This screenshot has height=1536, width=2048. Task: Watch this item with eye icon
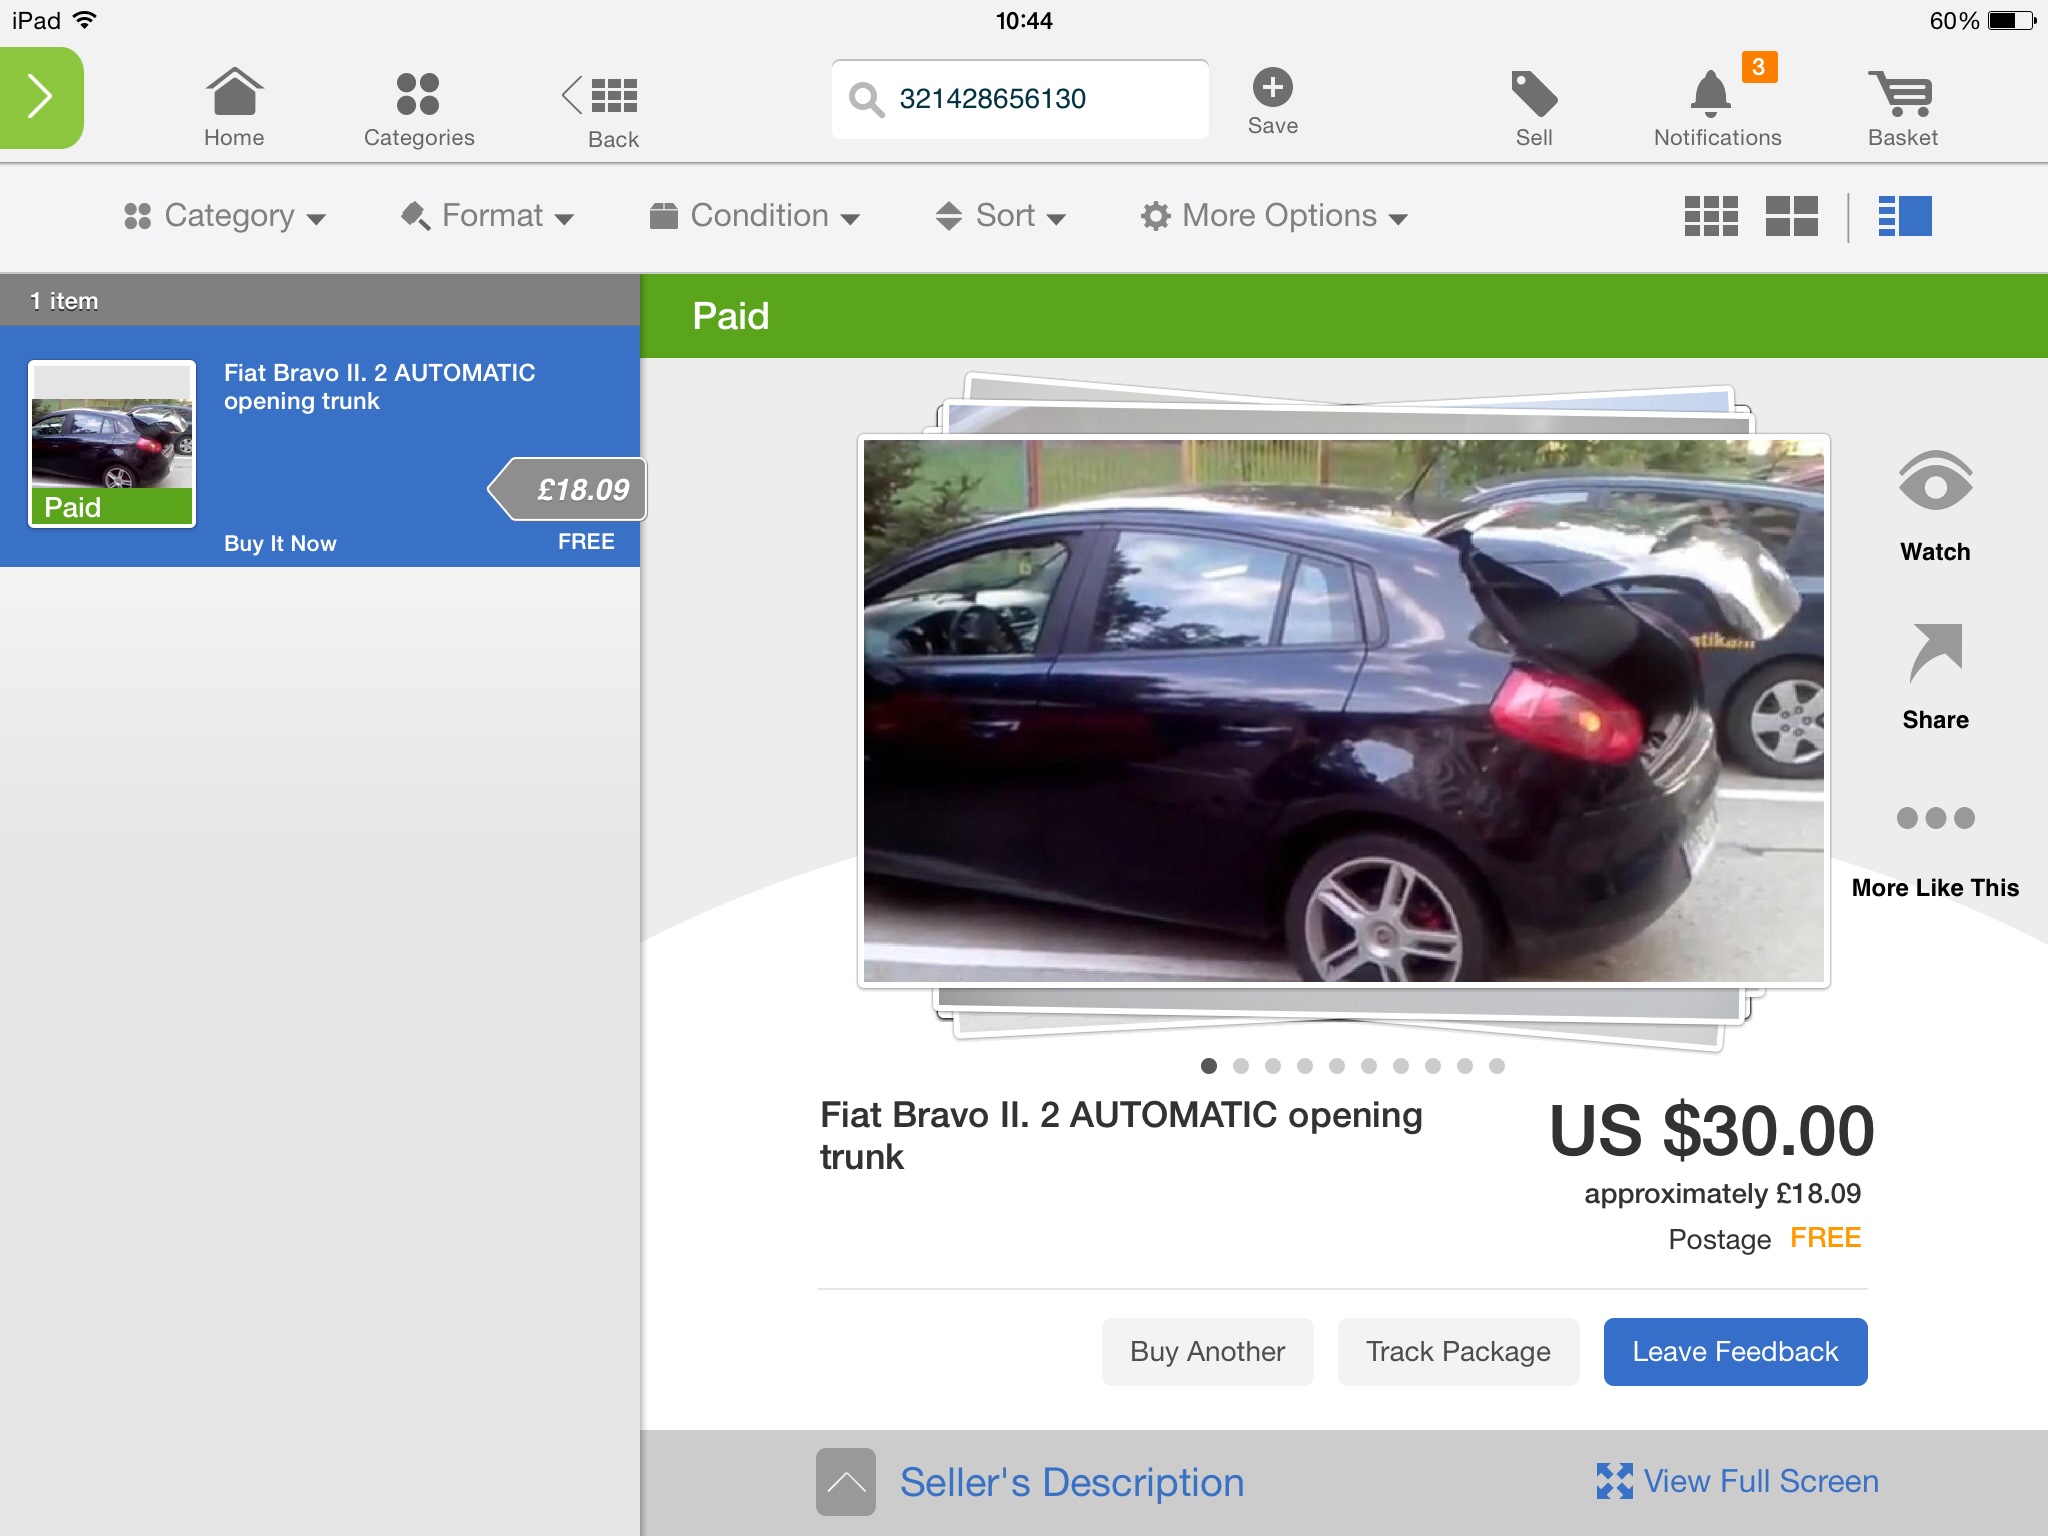point(1935,507)
